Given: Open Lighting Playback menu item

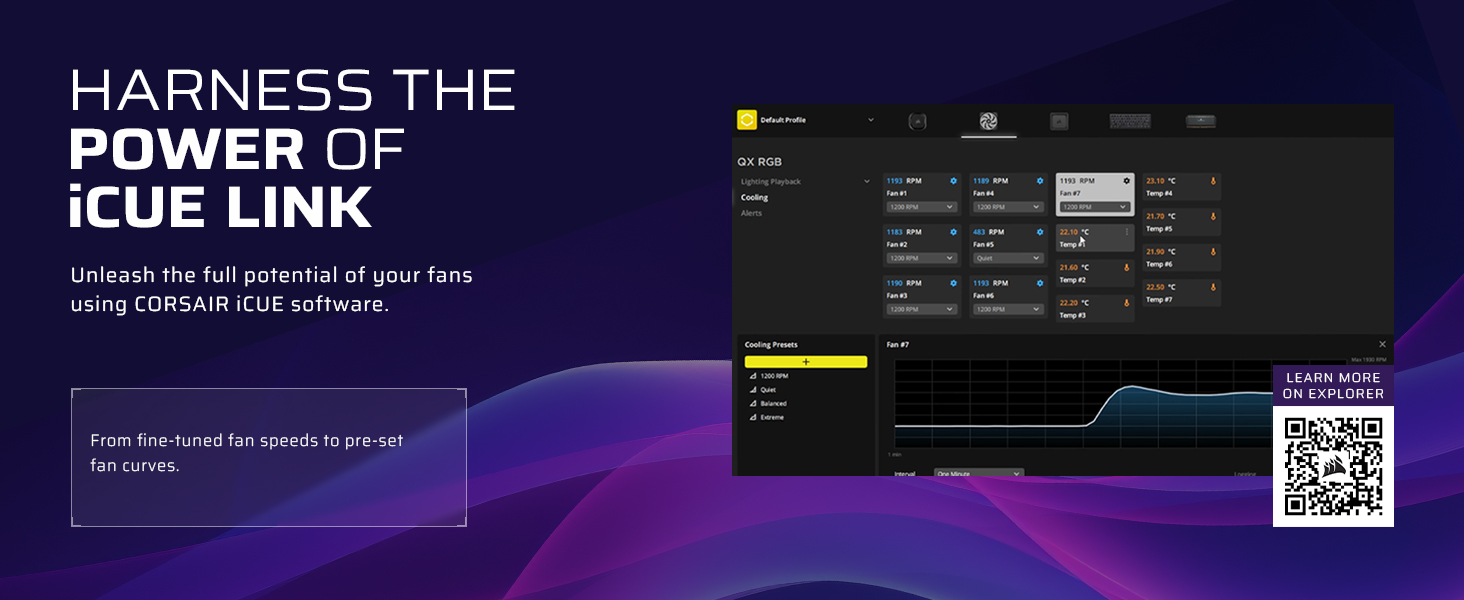Looking at the screenshot, I should coord(771,182).
